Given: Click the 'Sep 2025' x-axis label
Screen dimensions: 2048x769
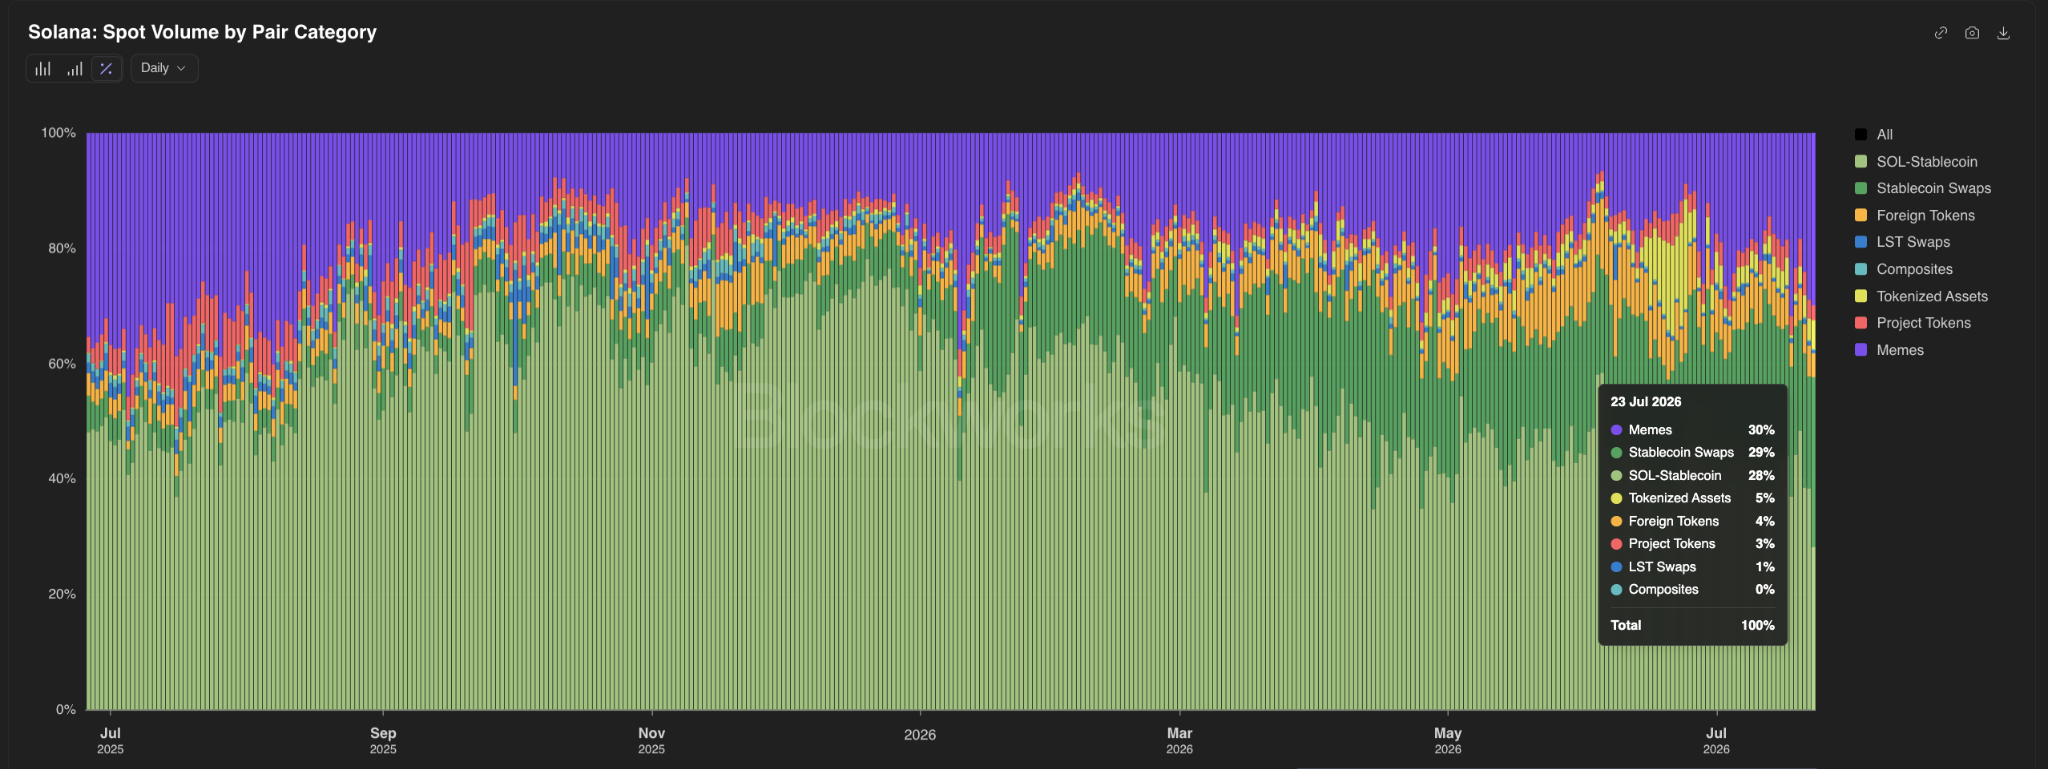Looking at the screenshot, I should (x=383, y=740).
